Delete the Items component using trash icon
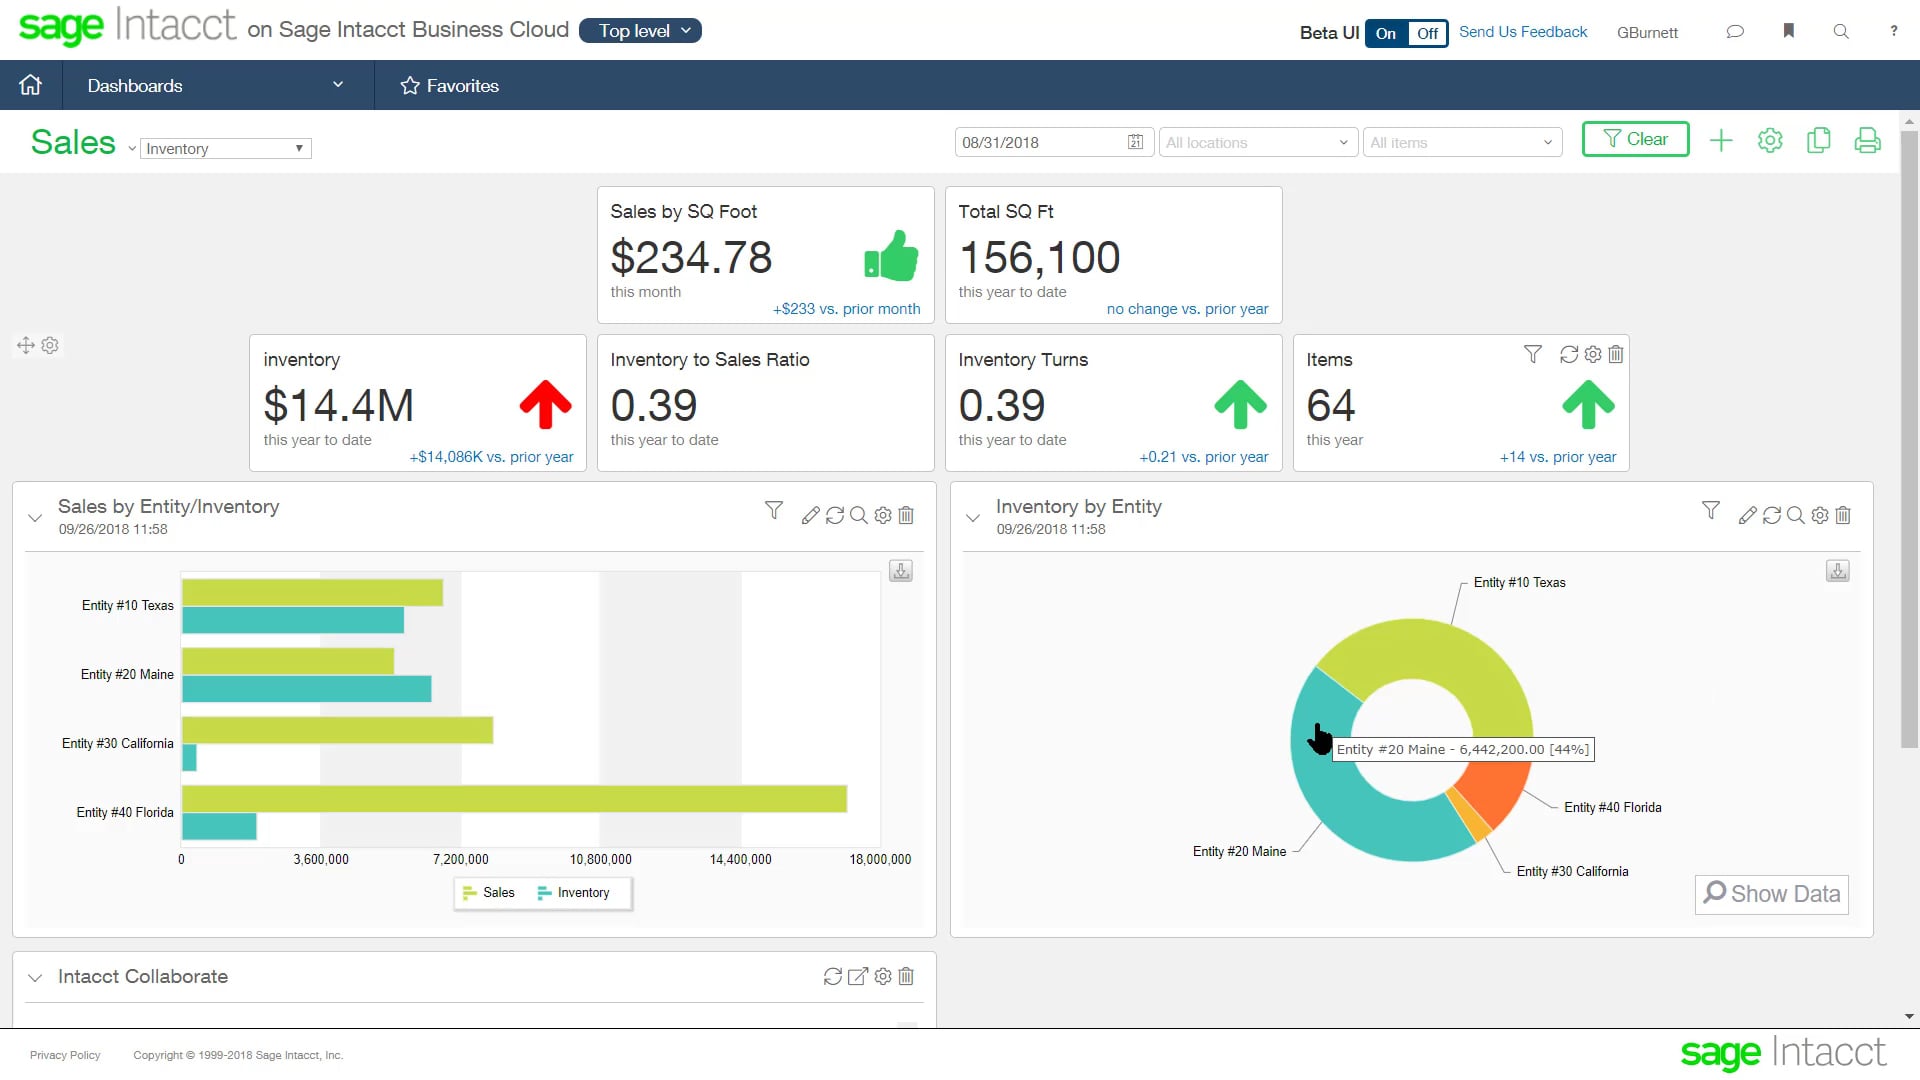1920x1080 pixels. 1616,354
